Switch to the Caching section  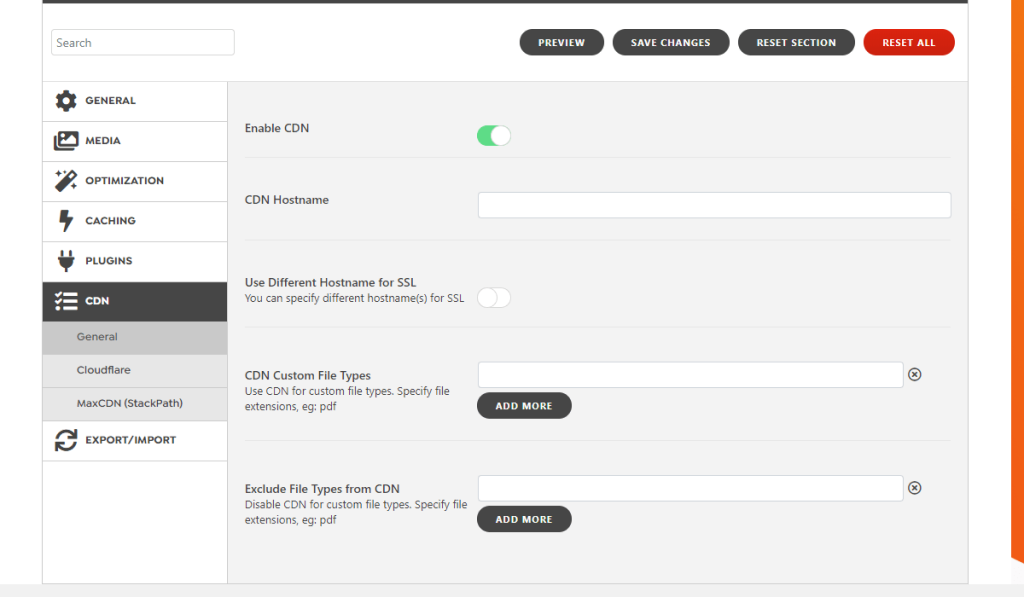[135, 221]
